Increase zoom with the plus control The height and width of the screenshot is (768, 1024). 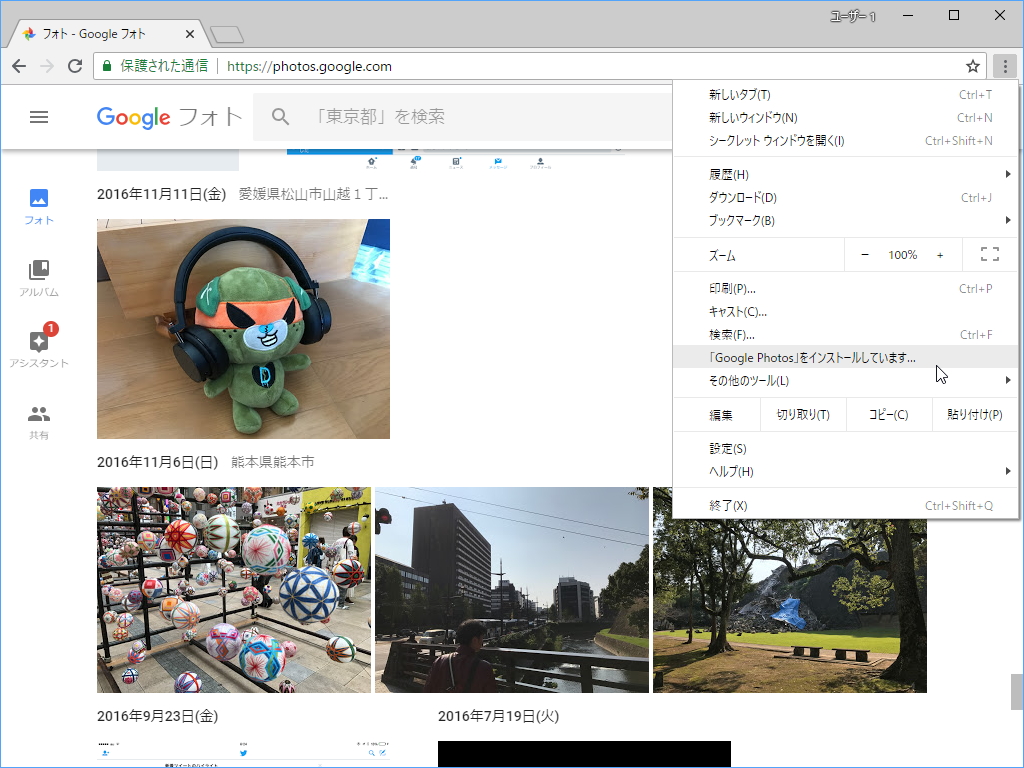[x=940, y=254]
